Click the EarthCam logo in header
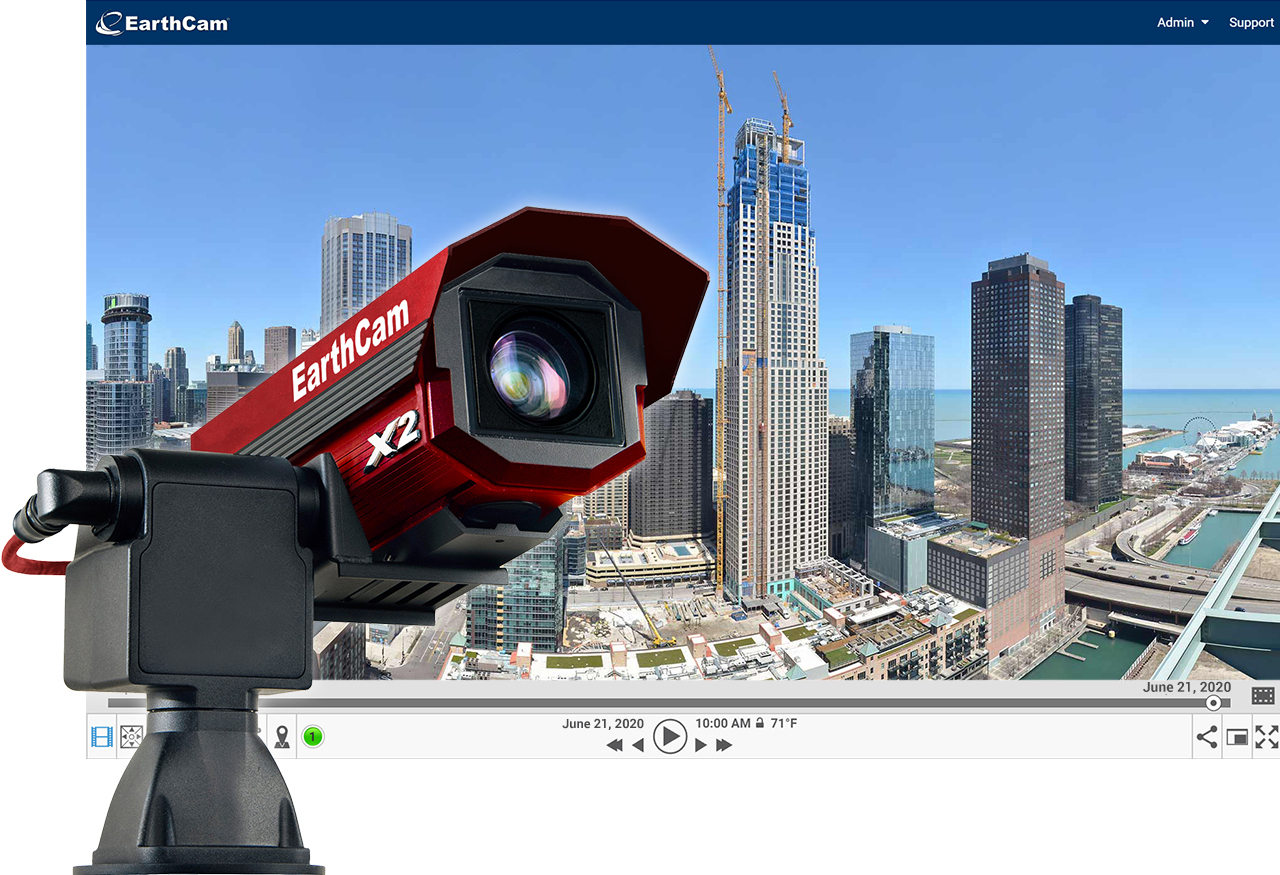The height and width of the screenshot is (875, 1280). (163, 22)
